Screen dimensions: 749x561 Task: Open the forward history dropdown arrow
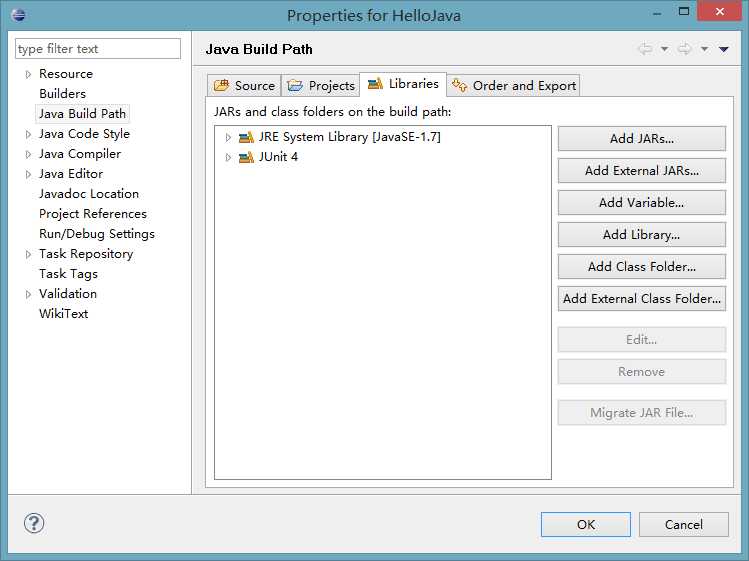[704, 49]
